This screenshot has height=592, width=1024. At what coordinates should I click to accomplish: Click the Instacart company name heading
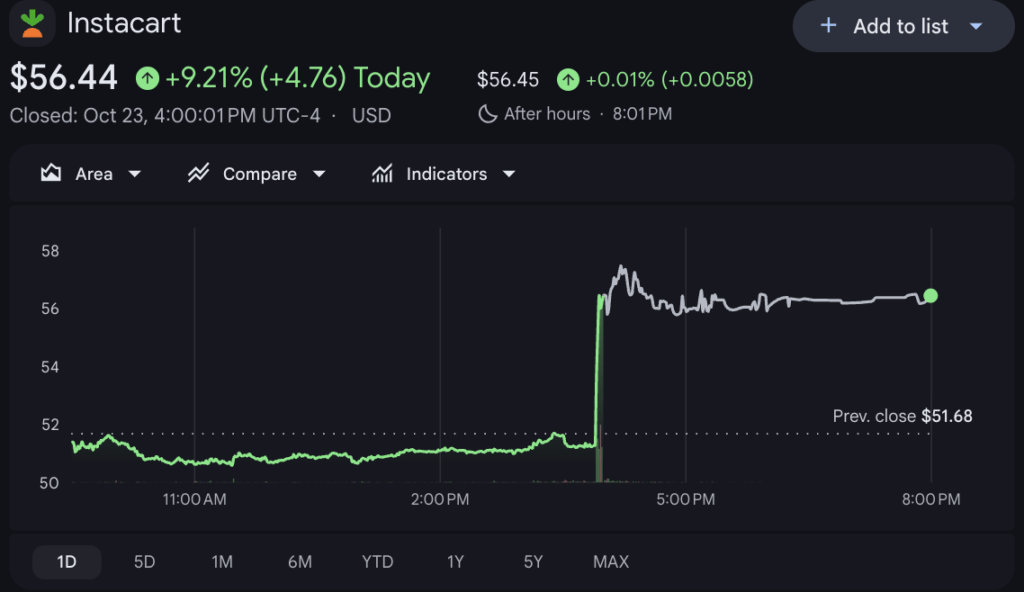click(124, 24)
